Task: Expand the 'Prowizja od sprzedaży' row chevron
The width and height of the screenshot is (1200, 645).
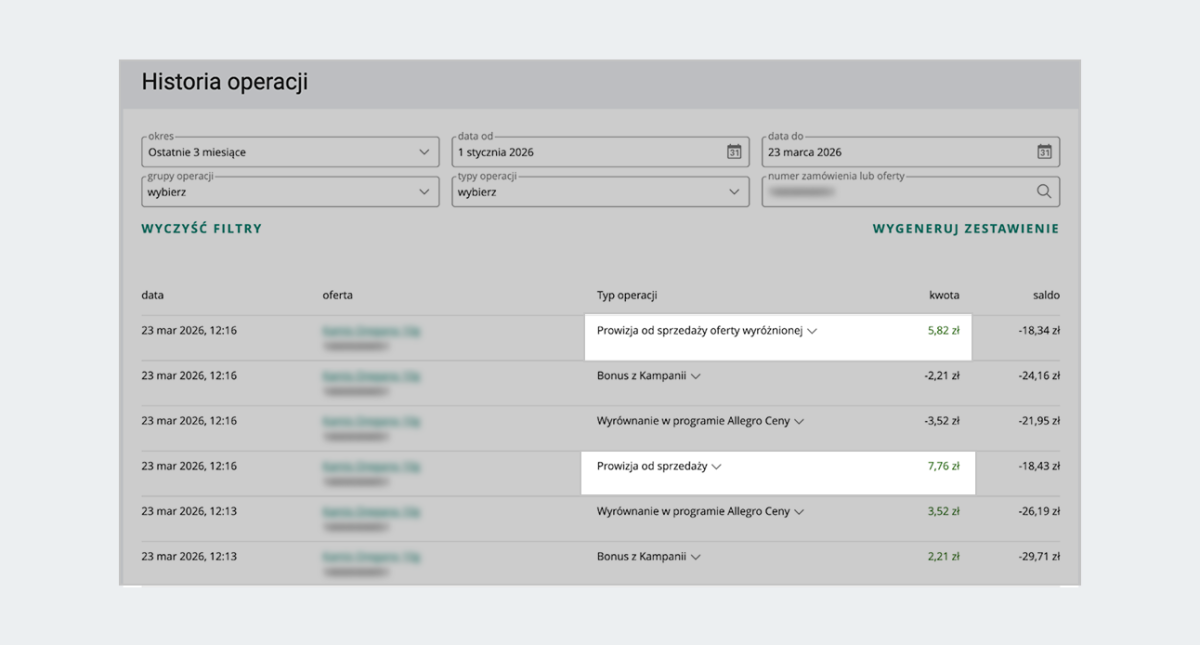Action: tap(716, 467)
